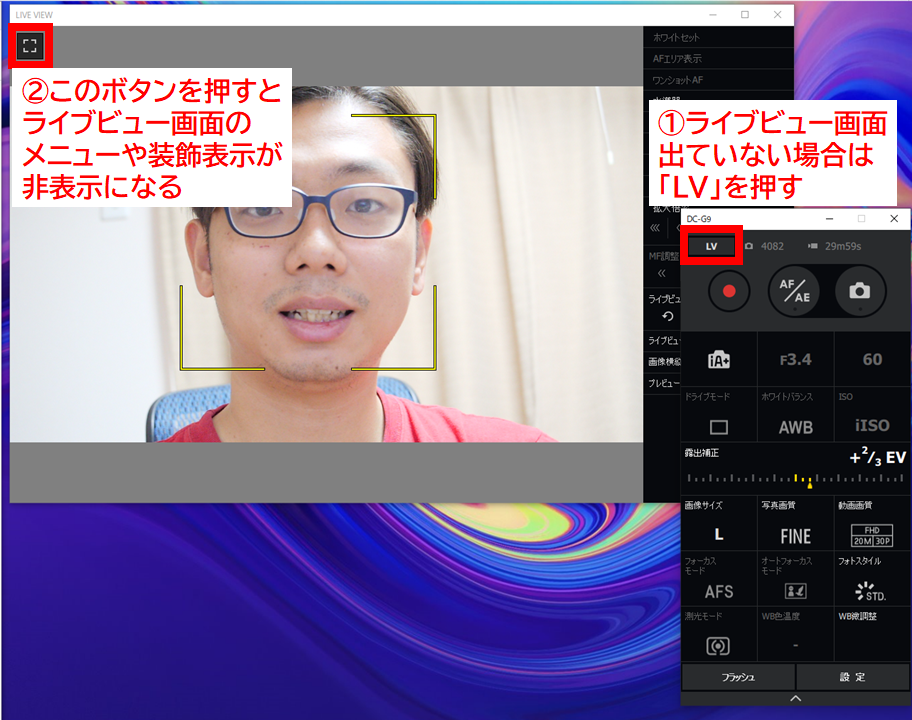Screen dimensions: 912x720
Task: Maximize the LIVE VIEW window
Action: point(745,15)
